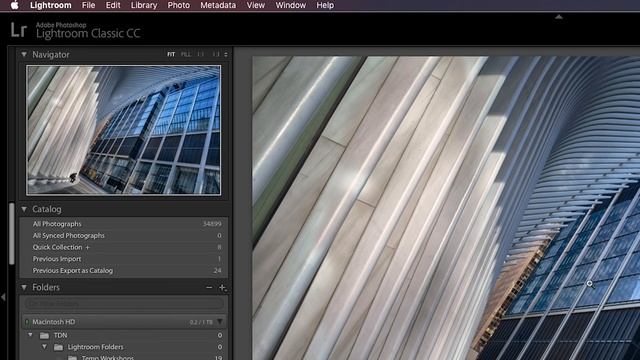The image size is (640, 360).
Task: Open Macintosh HD volume dropdown arrow
Action: click(220, 322)
